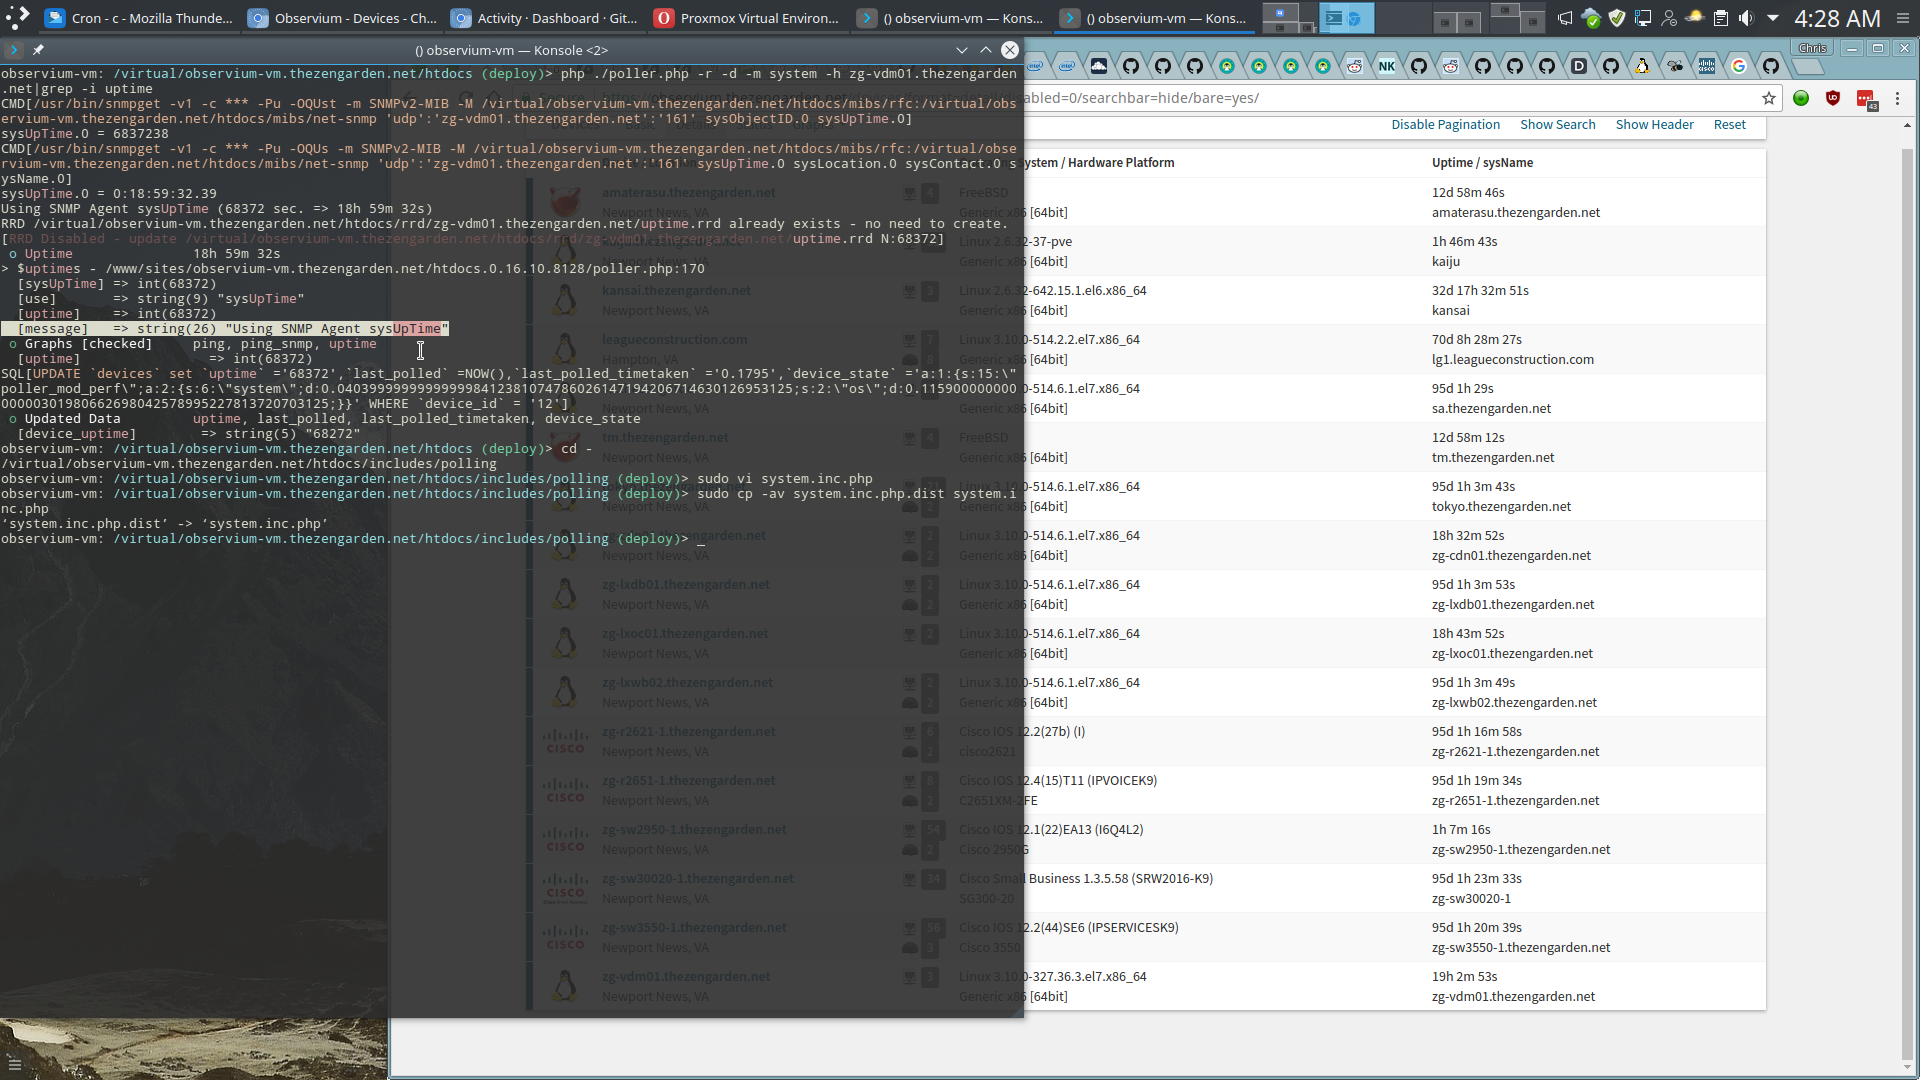1920x1080 pixels.
Task: Open desktop toolbox hamburger icon
Action: coord(14,1065)
